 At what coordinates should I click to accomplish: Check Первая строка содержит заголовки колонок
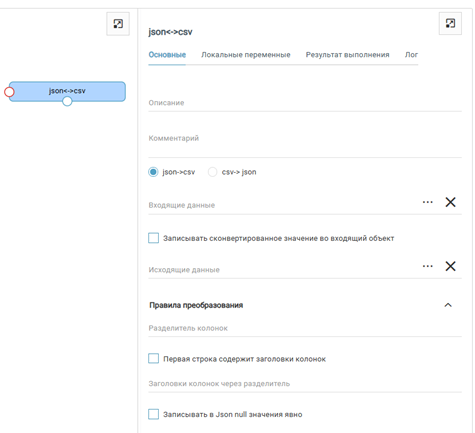click(153, 359)
